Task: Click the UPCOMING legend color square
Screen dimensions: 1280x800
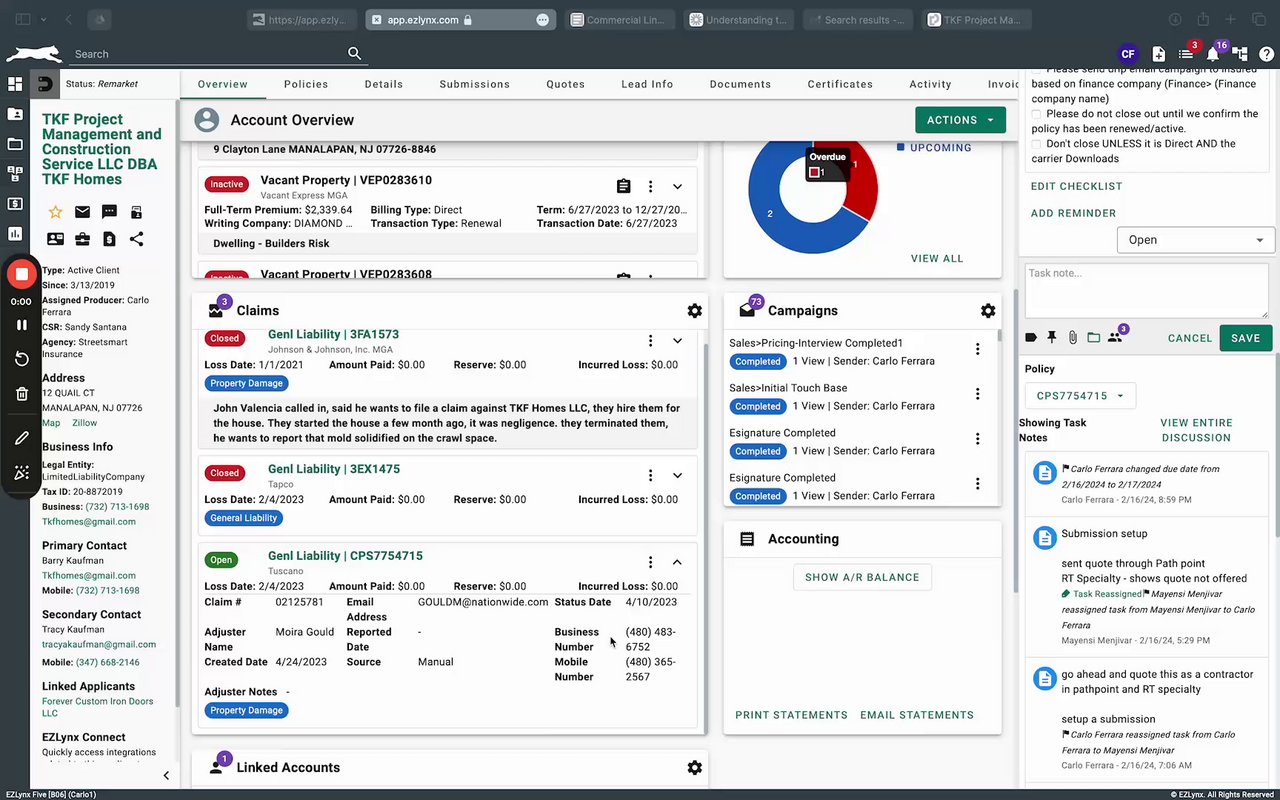Action: tap(901, 148)
